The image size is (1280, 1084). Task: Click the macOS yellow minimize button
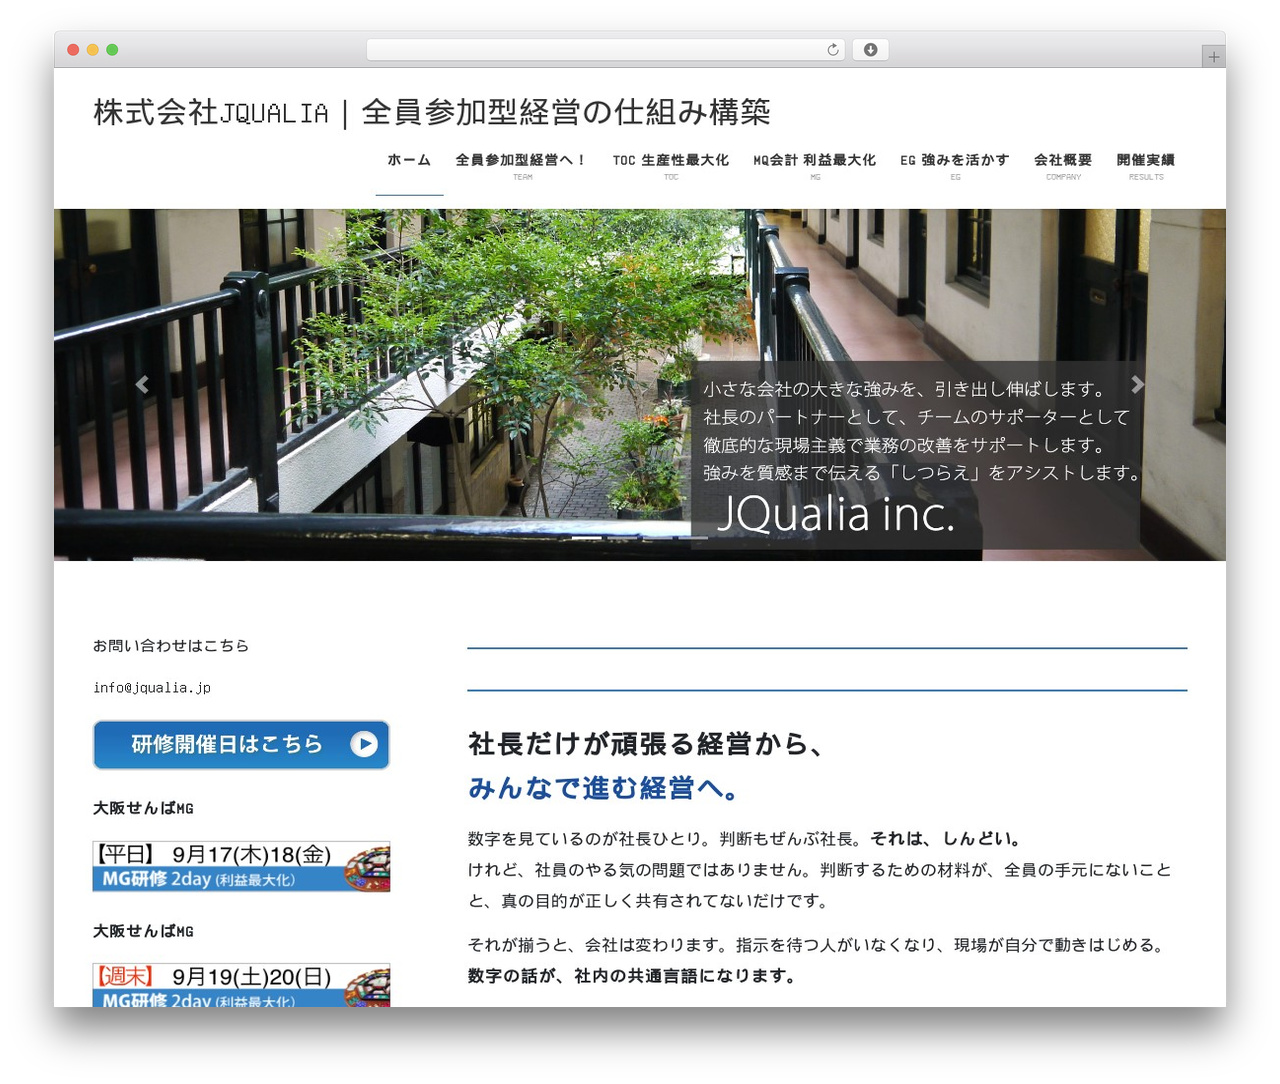tap(93, 50)
